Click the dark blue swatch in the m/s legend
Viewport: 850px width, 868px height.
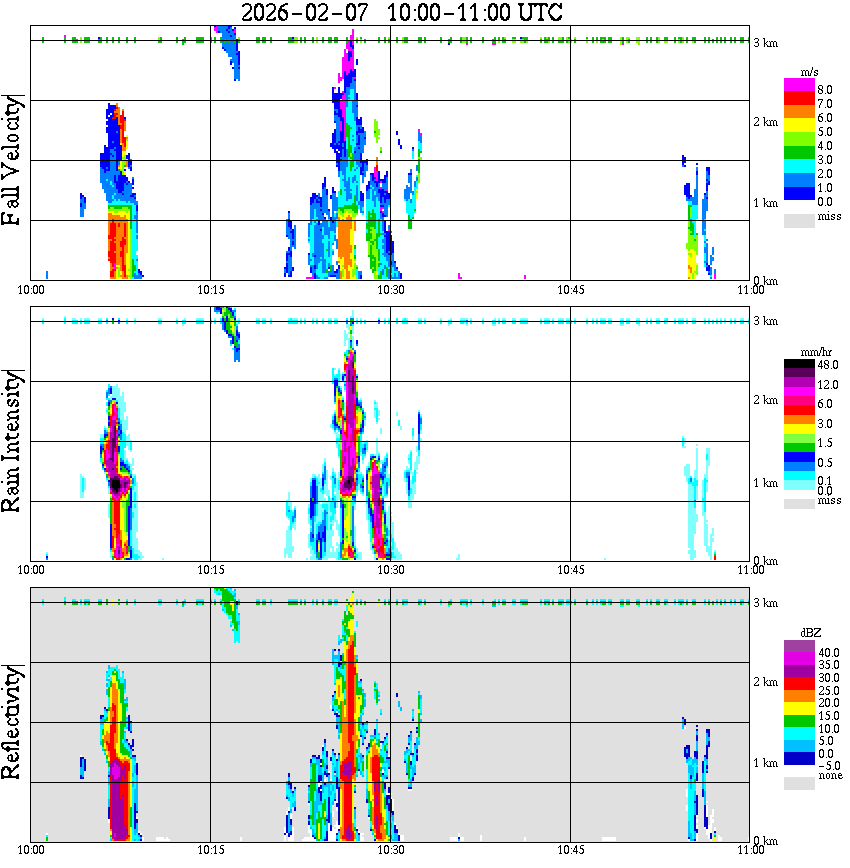pyautogui.click(x=799, y=194)
